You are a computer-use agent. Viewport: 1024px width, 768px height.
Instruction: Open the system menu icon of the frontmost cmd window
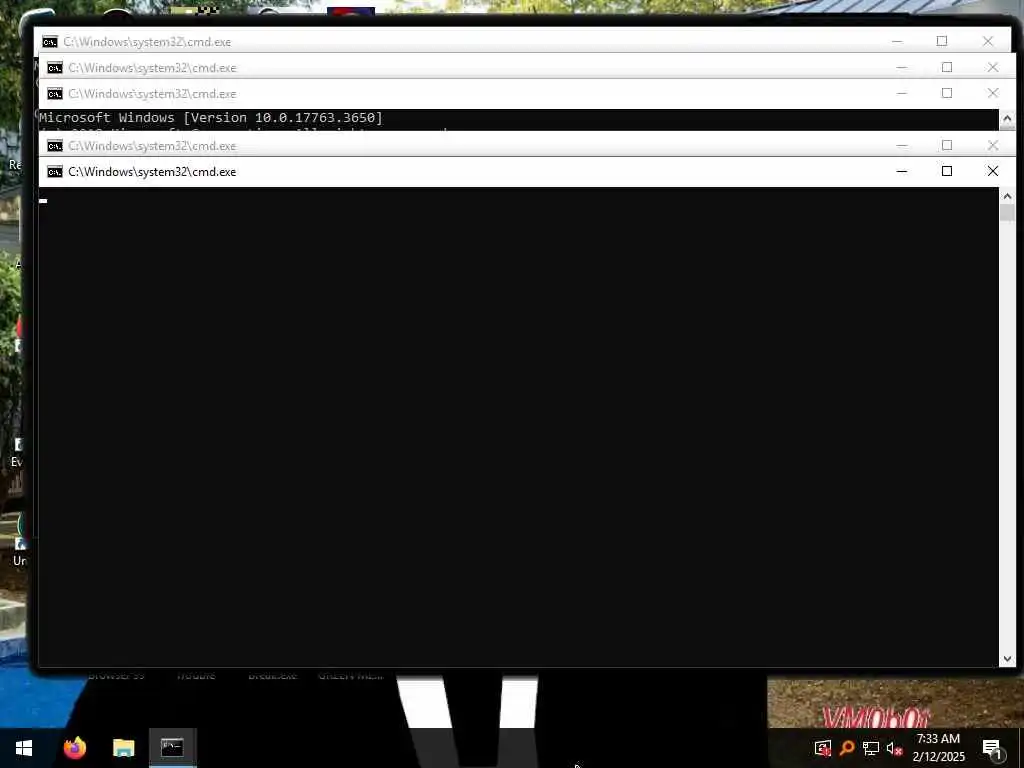(55, 172)
